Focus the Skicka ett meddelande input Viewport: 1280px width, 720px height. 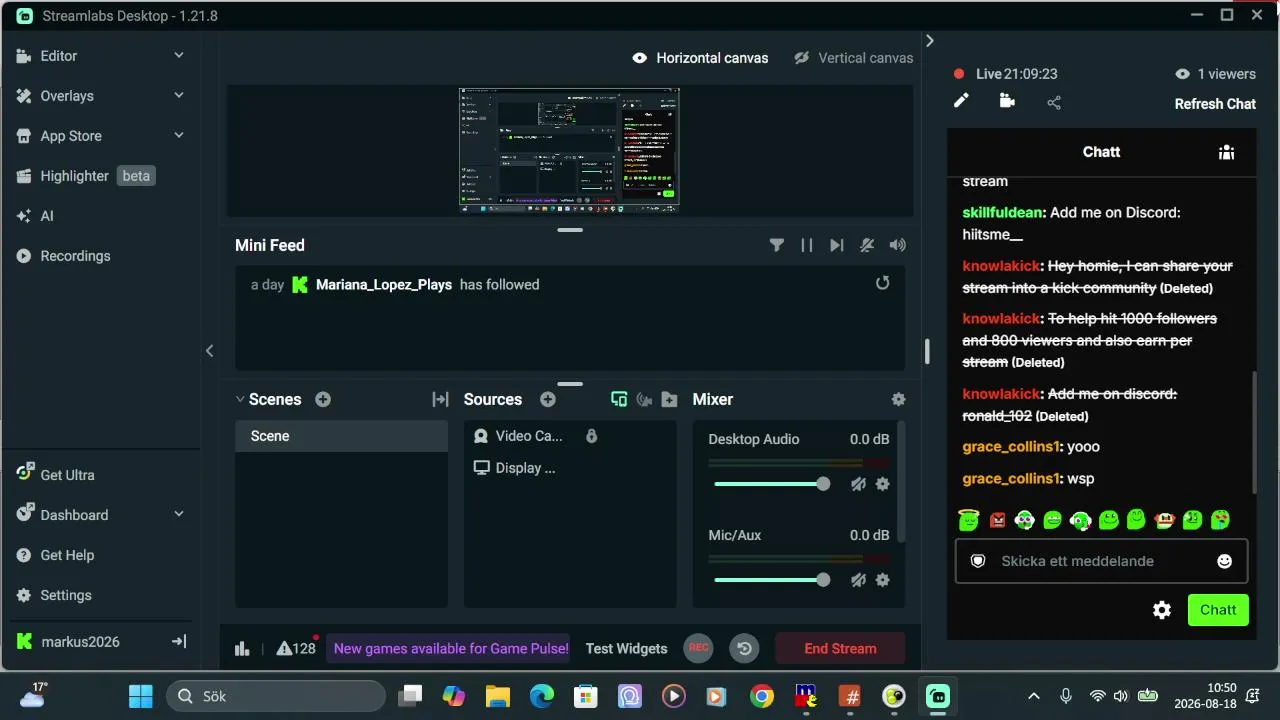coord(1100,561)
